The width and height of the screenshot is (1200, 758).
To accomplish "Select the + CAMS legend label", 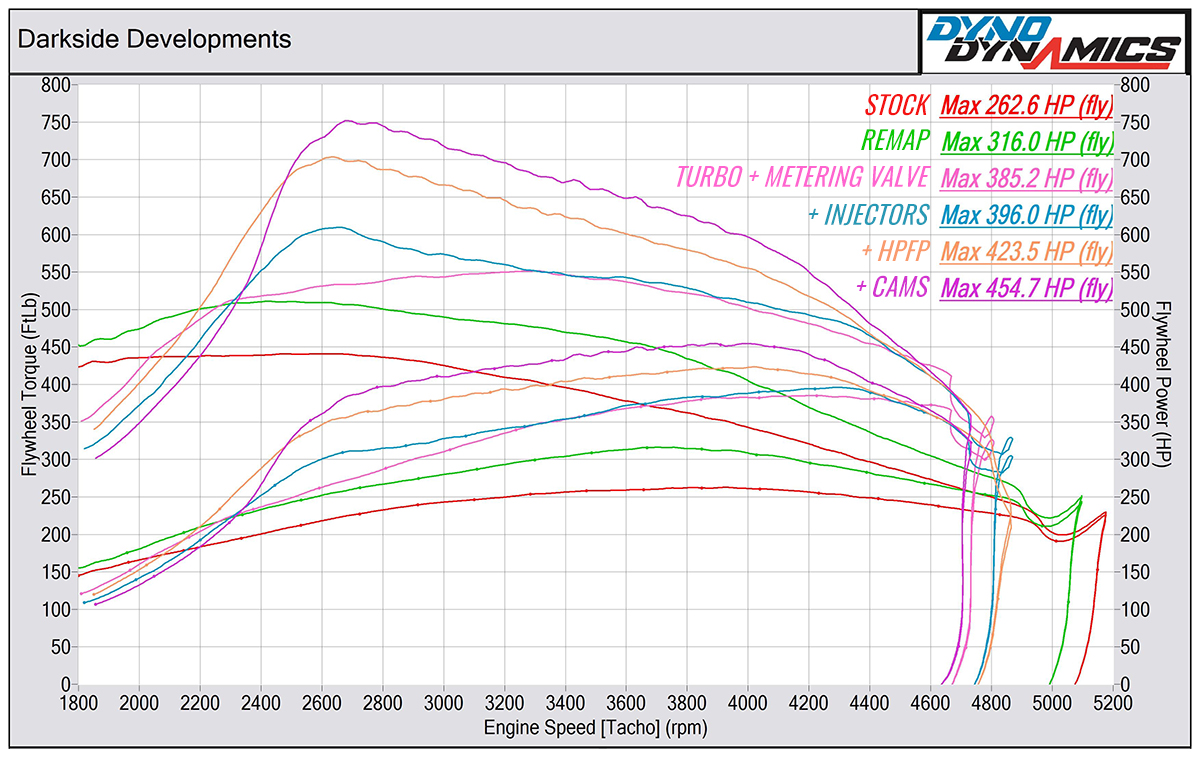I will 892,288.
